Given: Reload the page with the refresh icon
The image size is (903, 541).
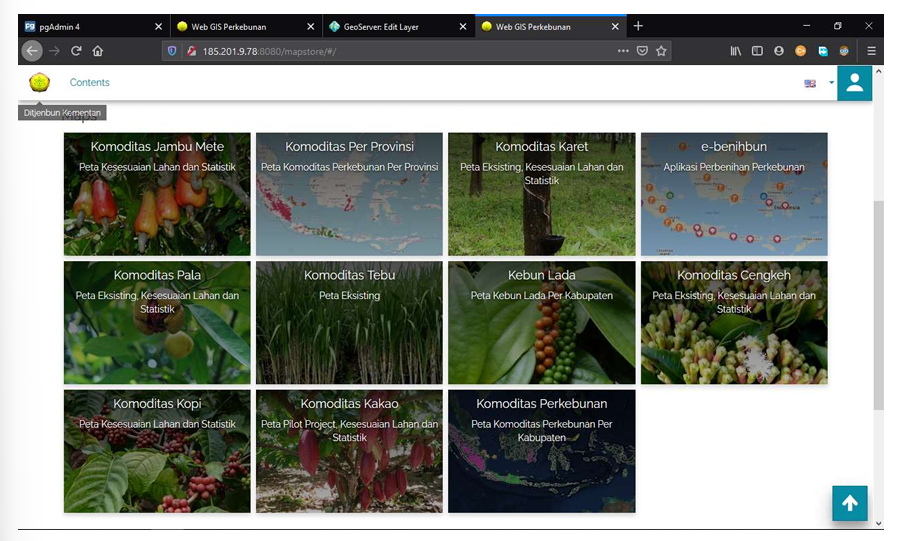Looking at the screenshot, I should [76, 51].
